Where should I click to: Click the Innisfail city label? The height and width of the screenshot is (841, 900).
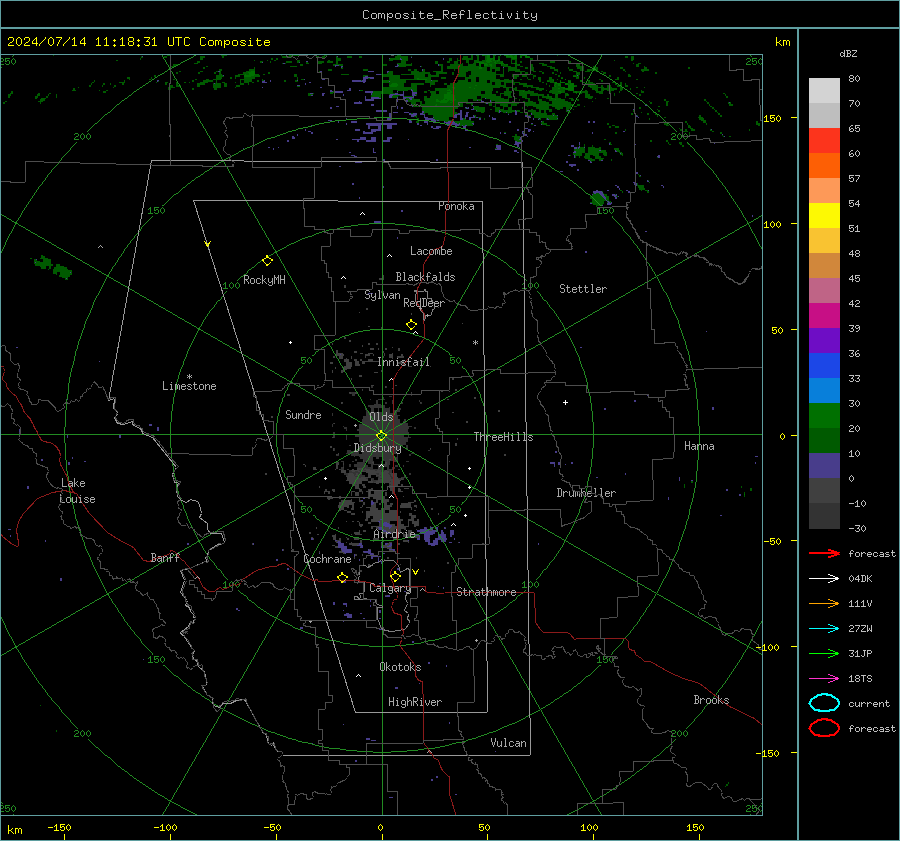coord(403,362)
